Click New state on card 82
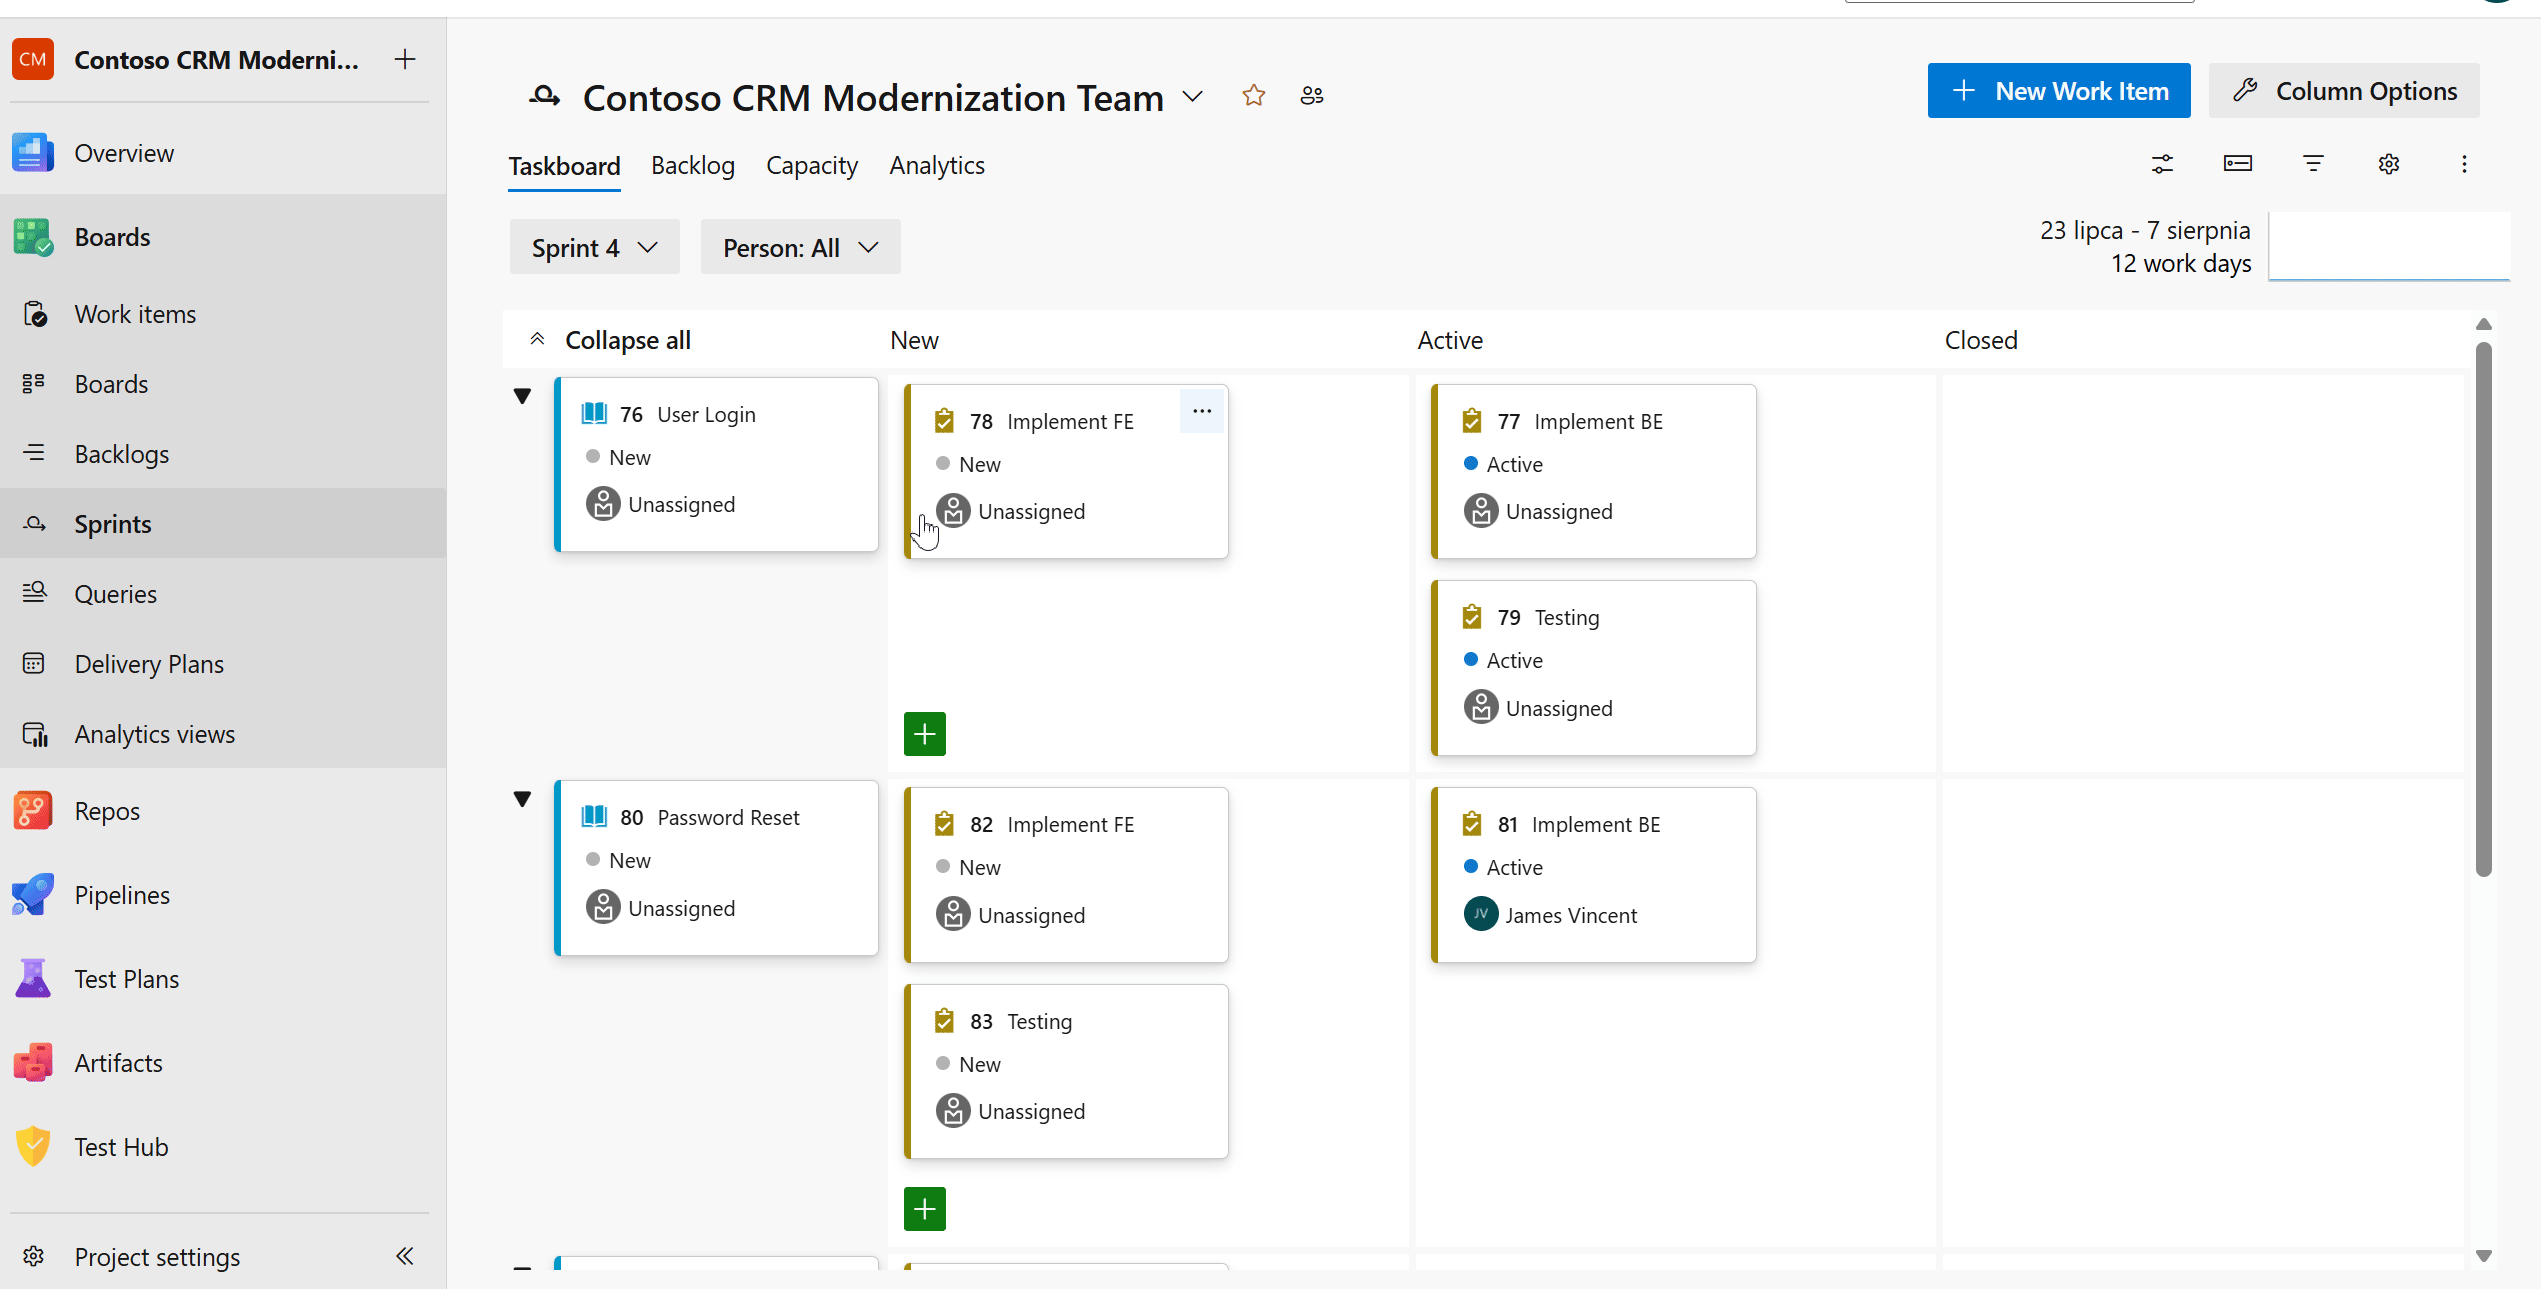The width and height of the screenshot is (2541, 1289). [x=968, y=867]
